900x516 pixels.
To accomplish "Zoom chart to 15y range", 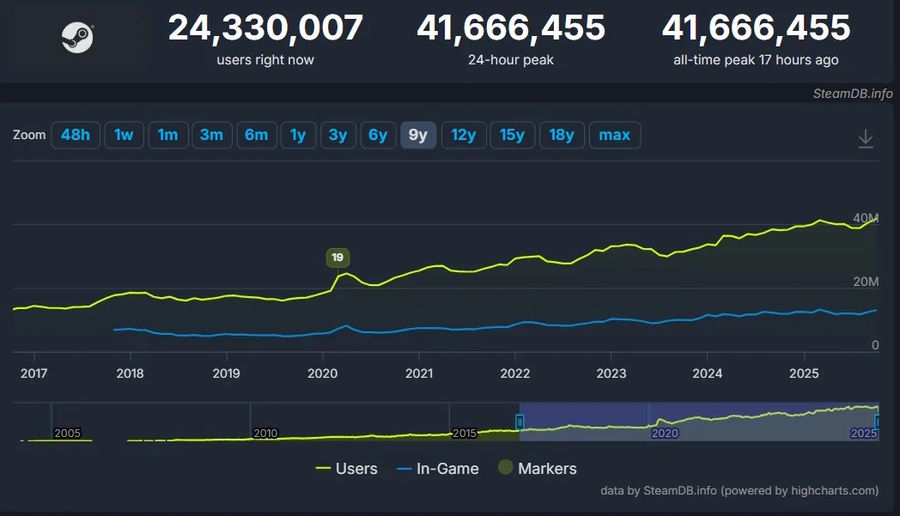I will (x=512, y=135).
